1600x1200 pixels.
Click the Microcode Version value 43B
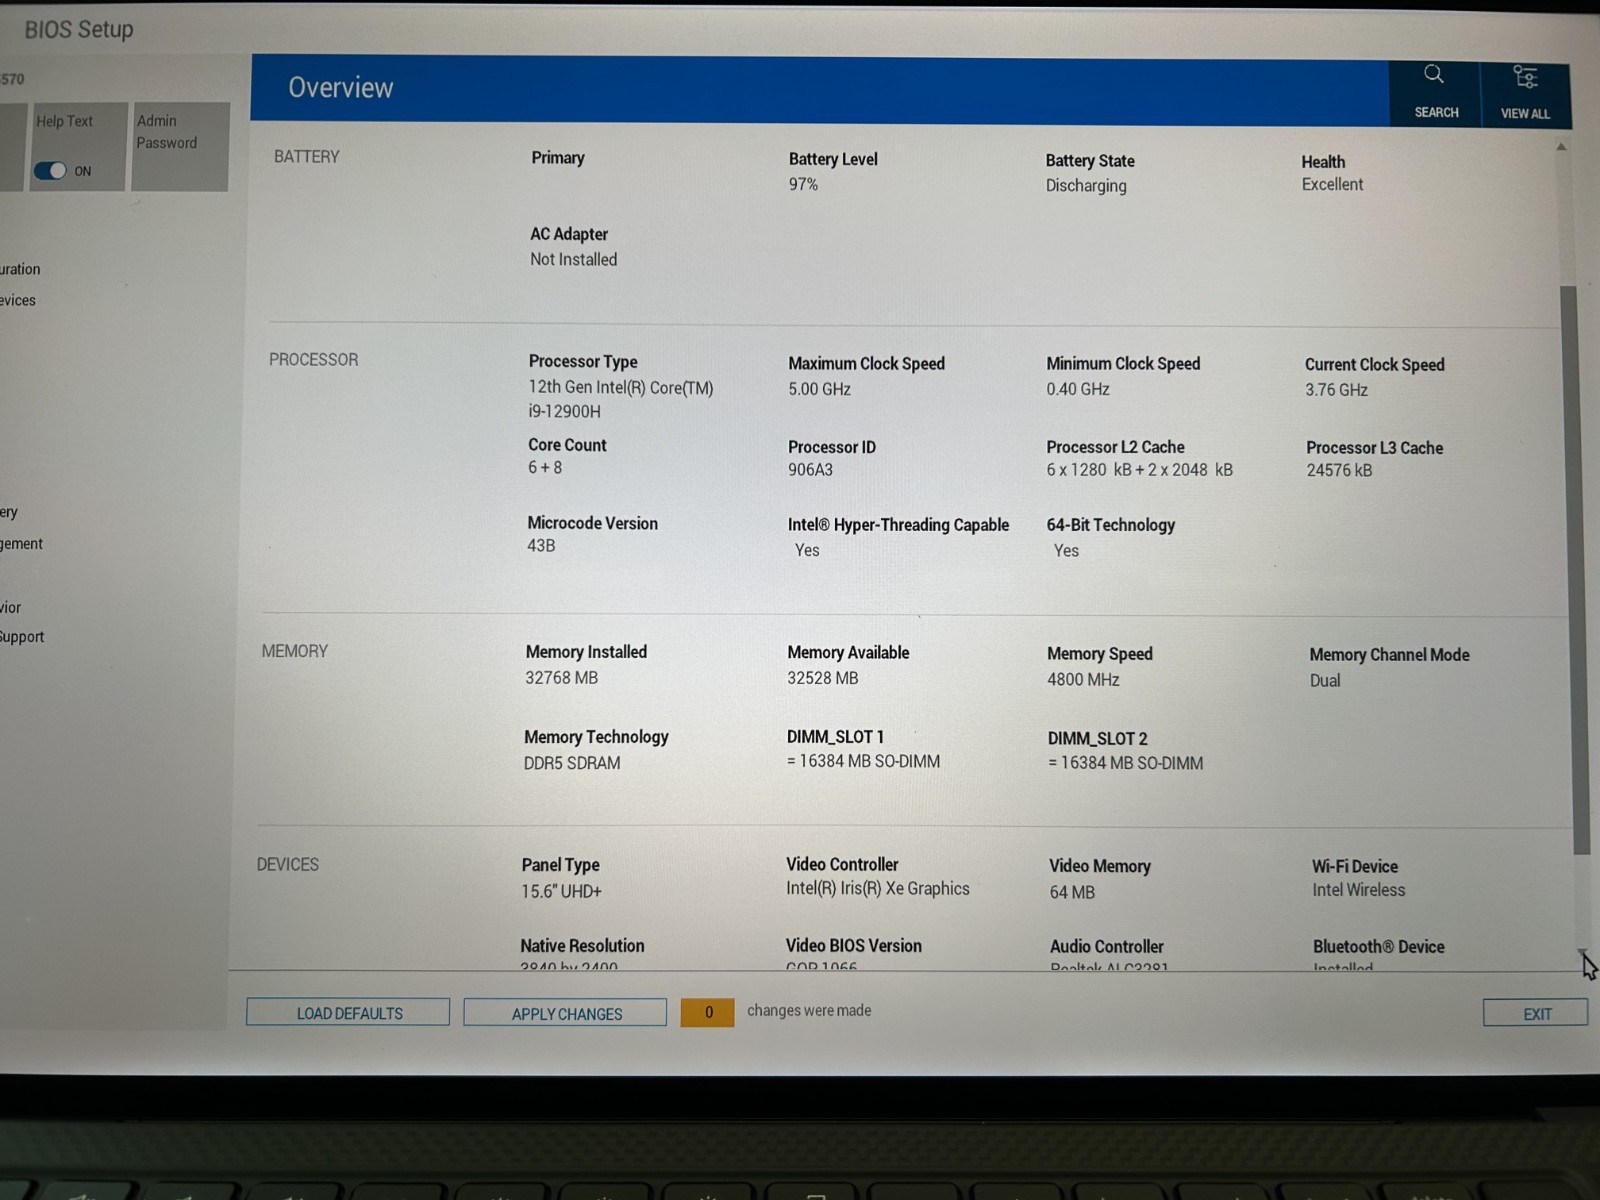(541, 546)
